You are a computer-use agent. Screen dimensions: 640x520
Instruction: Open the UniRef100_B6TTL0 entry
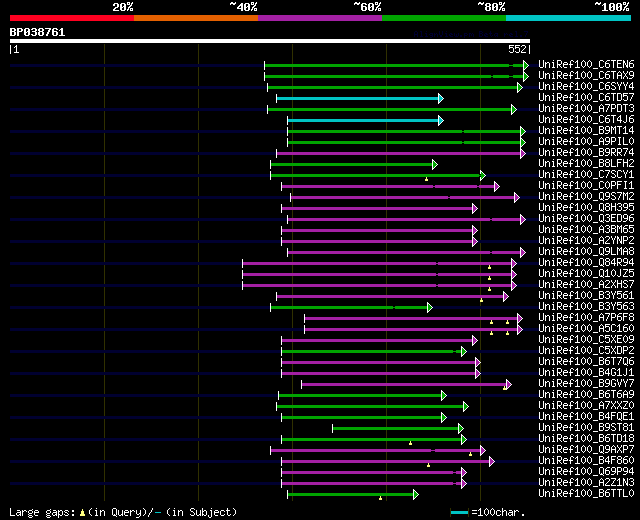click(x=586, y=494)
